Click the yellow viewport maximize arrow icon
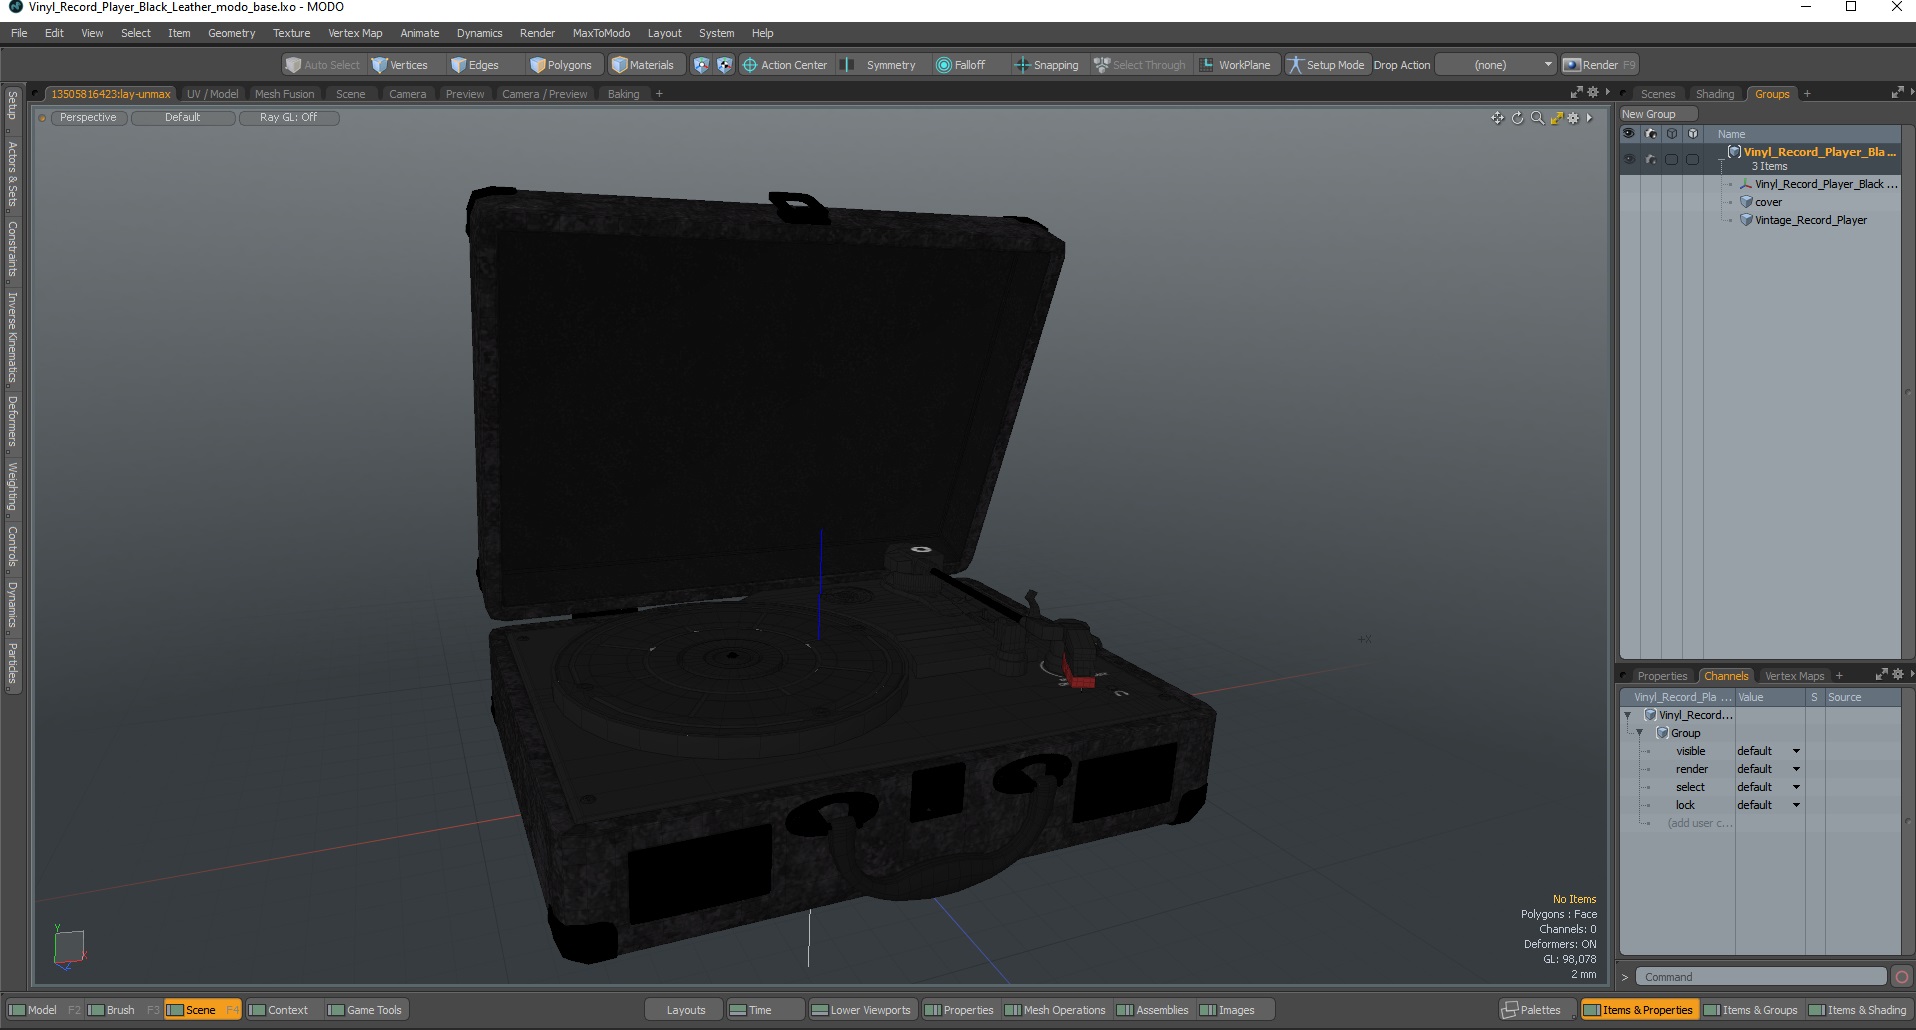 coord(1556,118)
